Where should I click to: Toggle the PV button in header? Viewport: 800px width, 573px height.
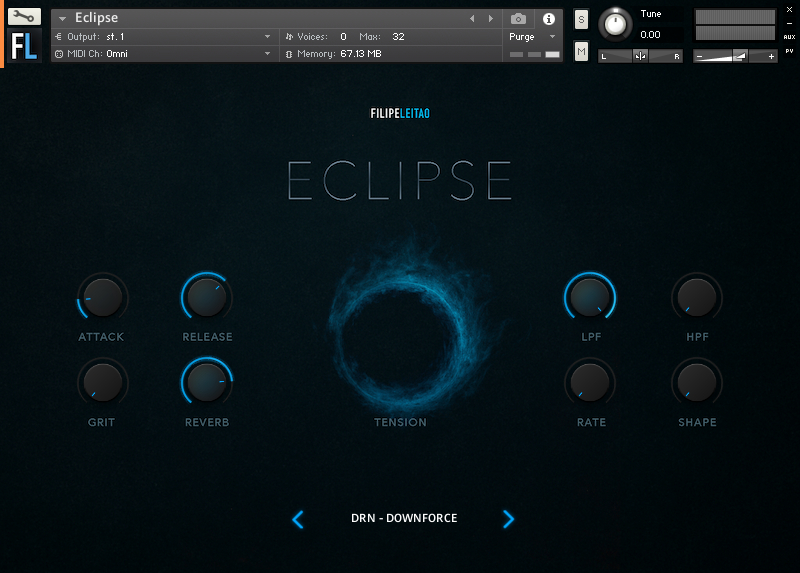click(789, 51)
